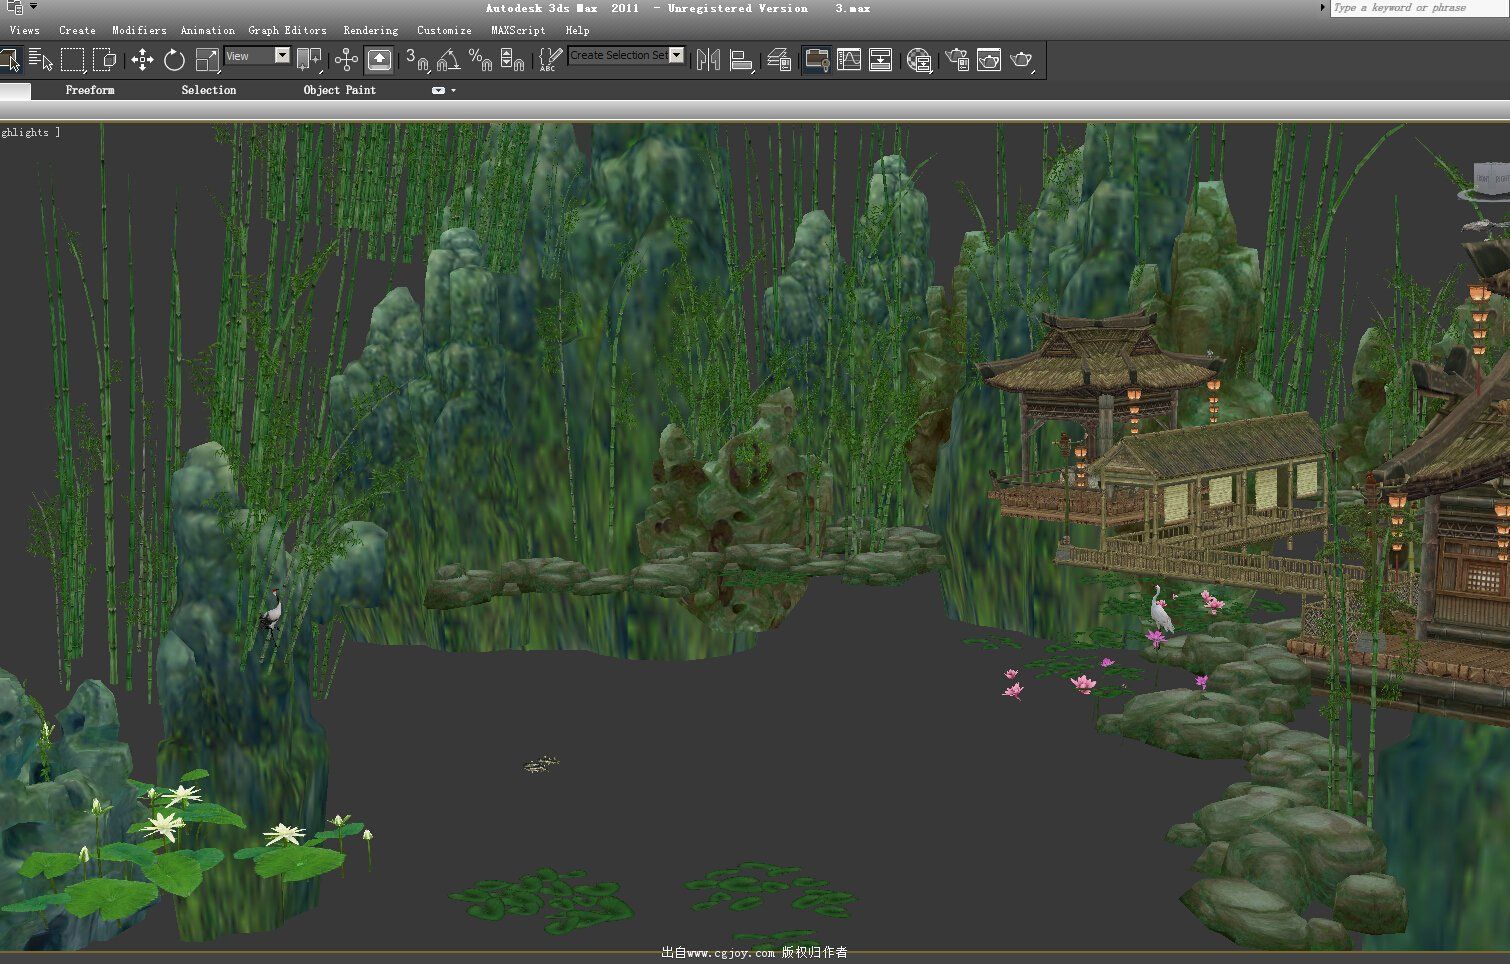Open the Material Editor

click(x=919, y=60)
